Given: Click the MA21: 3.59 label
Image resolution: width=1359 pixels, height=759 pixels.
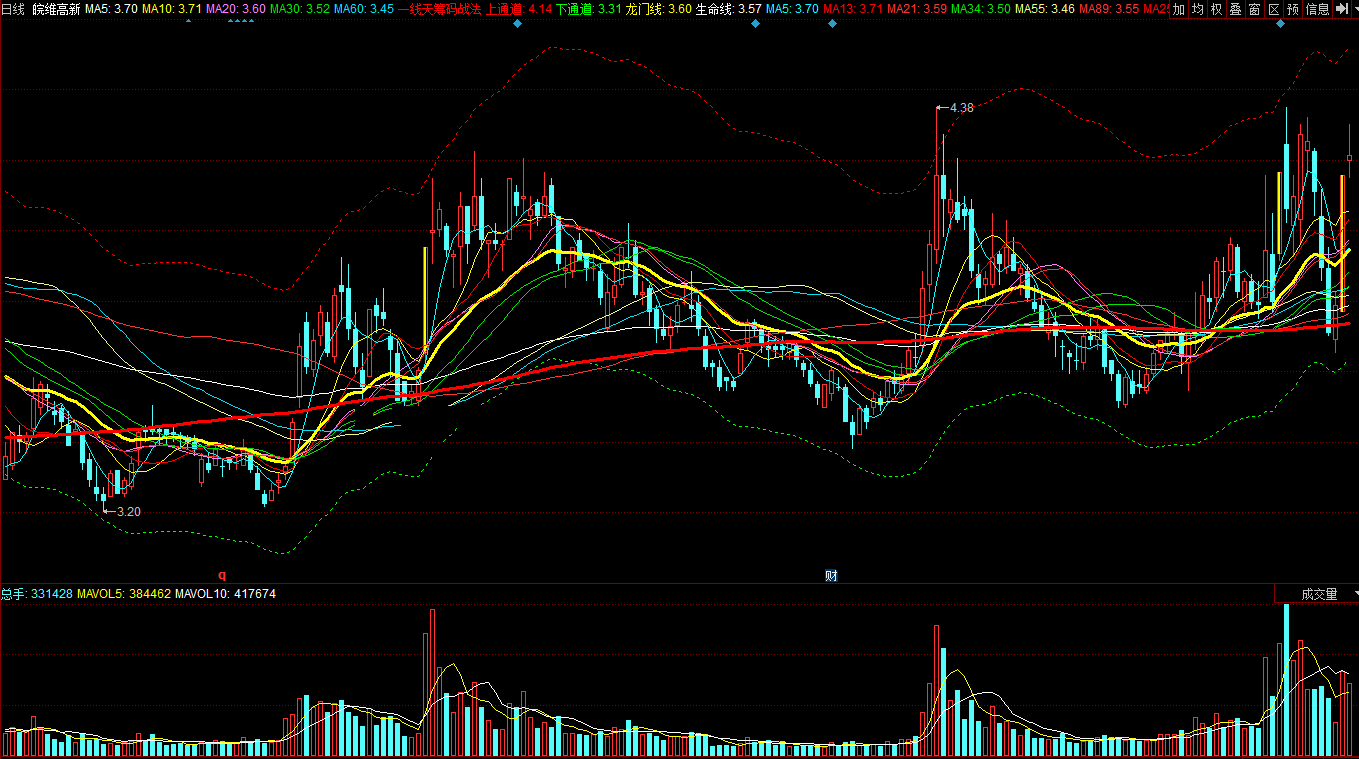Looking at the screenshot, I should pyautogui.click(x=917, y=9).
